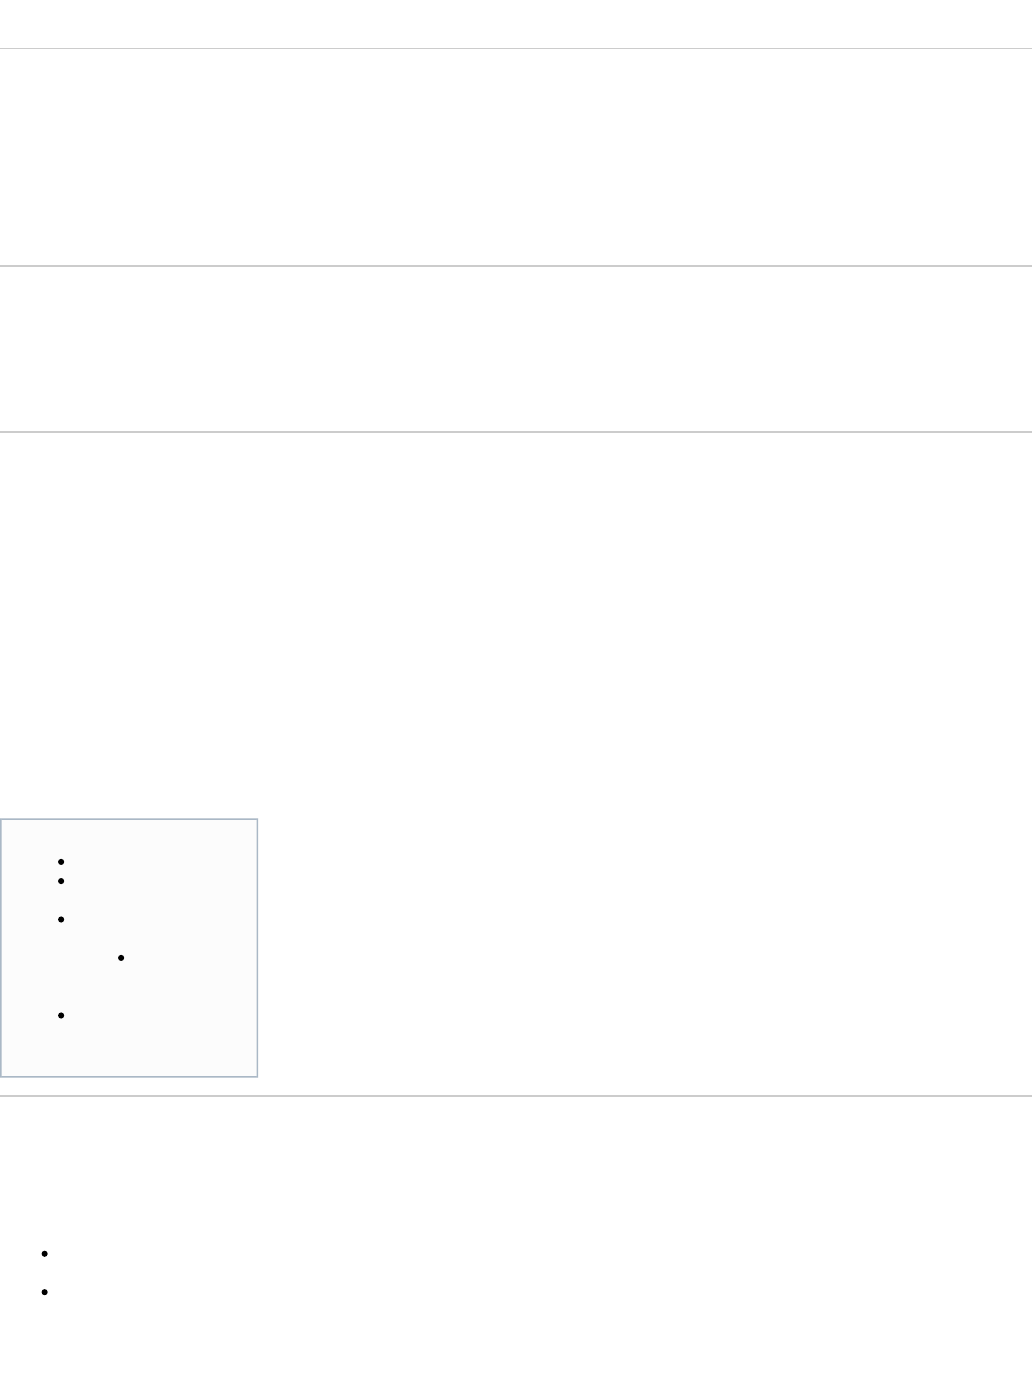Click the blank section between first and second dividers
Screen dimensions: 1033x1392
(x=516, y=157)
